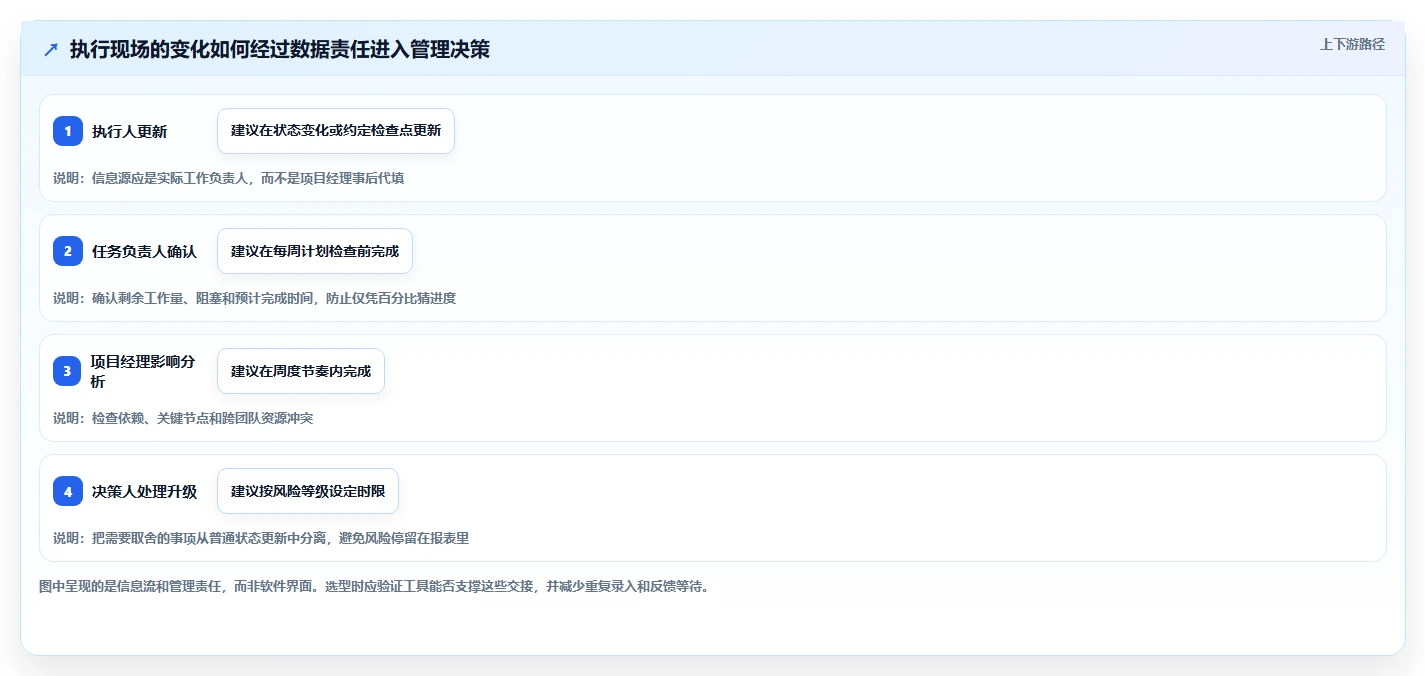Image resolution: width=1426 pixels, height=676 pixels.
Task: Click the note 检查依赖、关键节点和跨团队资源冲突
Action: point(202,418)
